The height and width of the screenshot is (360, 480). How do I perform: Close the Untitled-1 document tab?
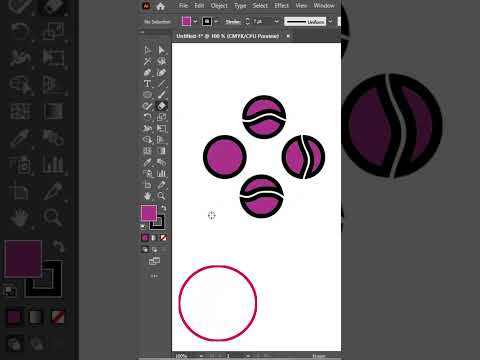[x=288, y=36]
